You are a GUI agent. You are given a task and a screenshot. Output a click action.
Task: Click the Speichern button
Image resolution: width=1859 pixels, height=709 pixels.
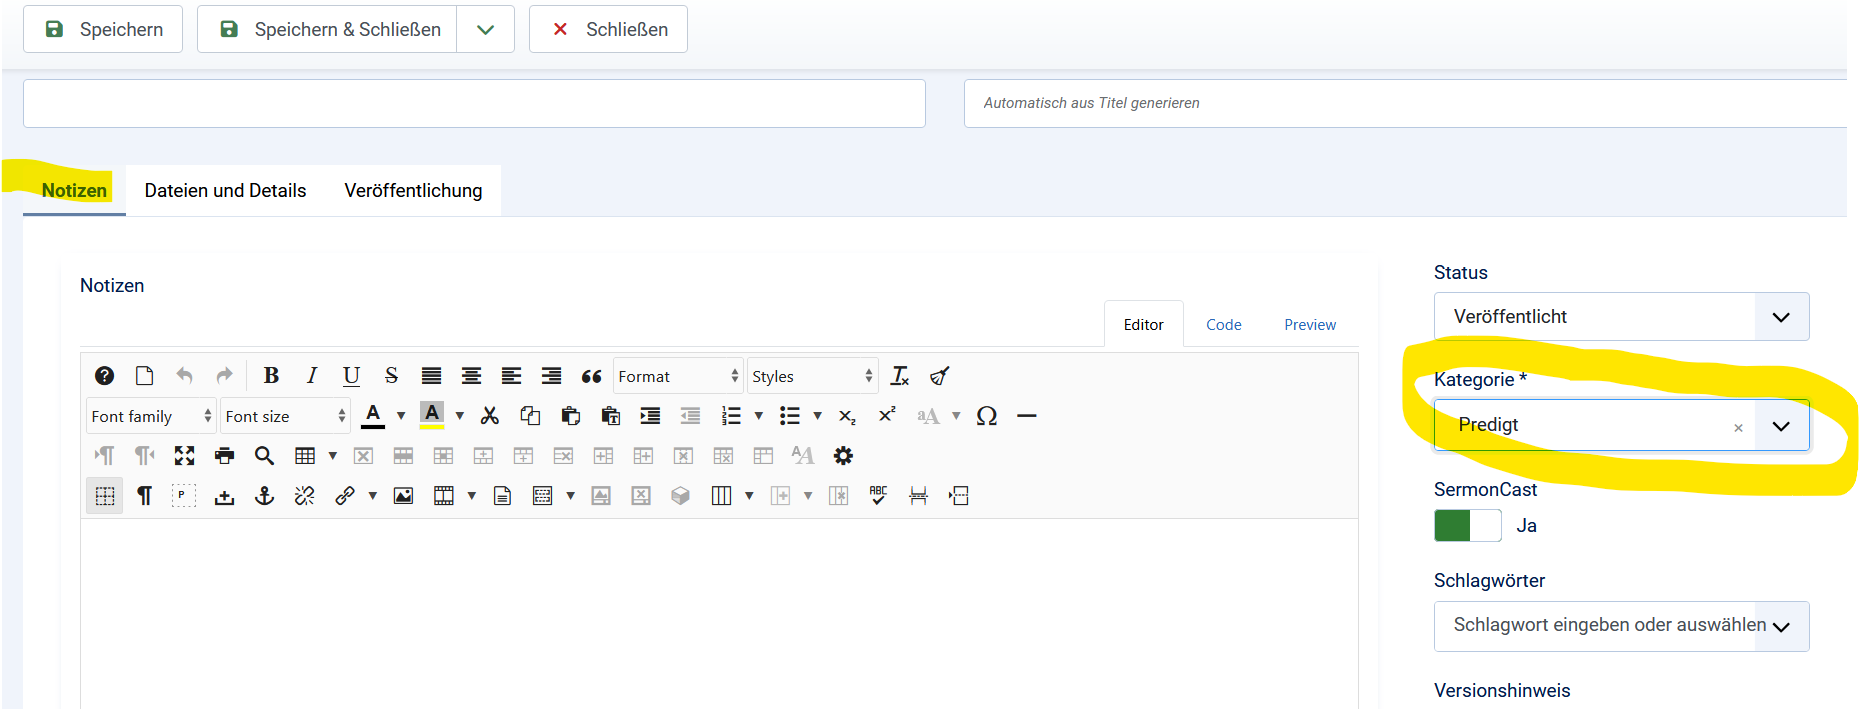tap(103, 29)
